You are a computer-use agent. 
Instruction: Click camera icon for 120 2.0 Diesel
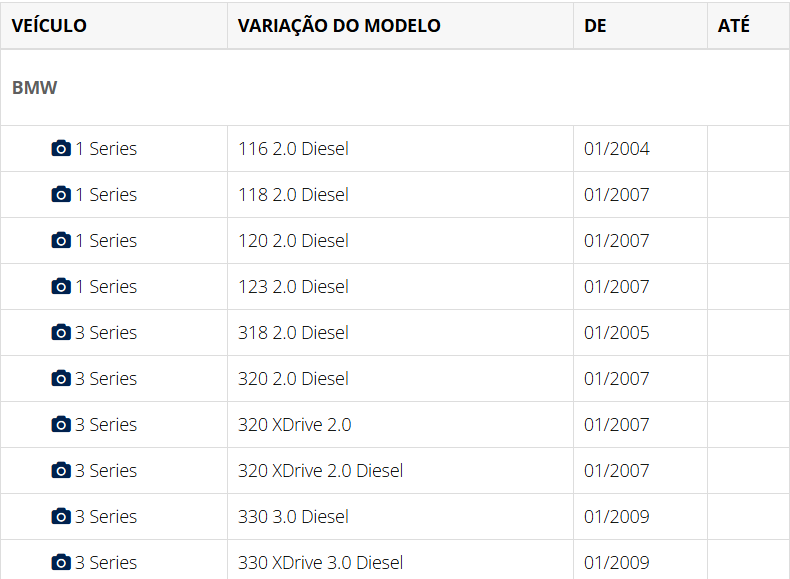pos(61,241)
